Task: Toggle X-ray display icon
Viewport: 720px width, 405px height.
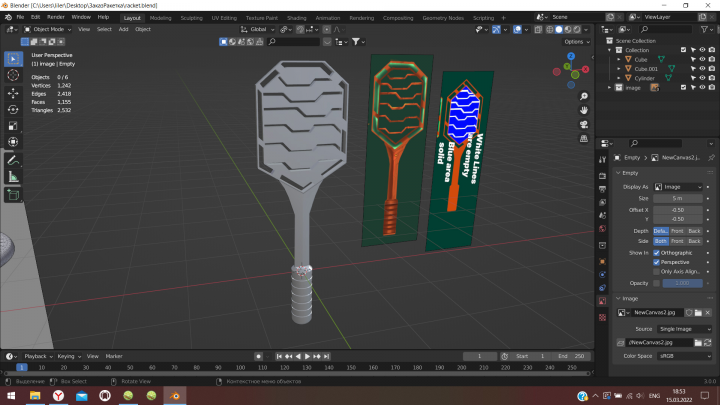Action: tap(538, 29)
